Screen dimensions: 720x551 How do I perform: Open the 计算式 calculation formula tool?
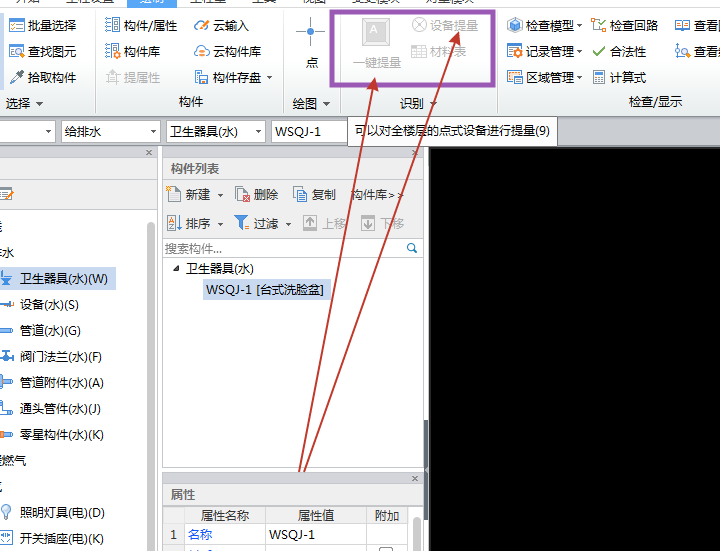(x=619, y=77)
